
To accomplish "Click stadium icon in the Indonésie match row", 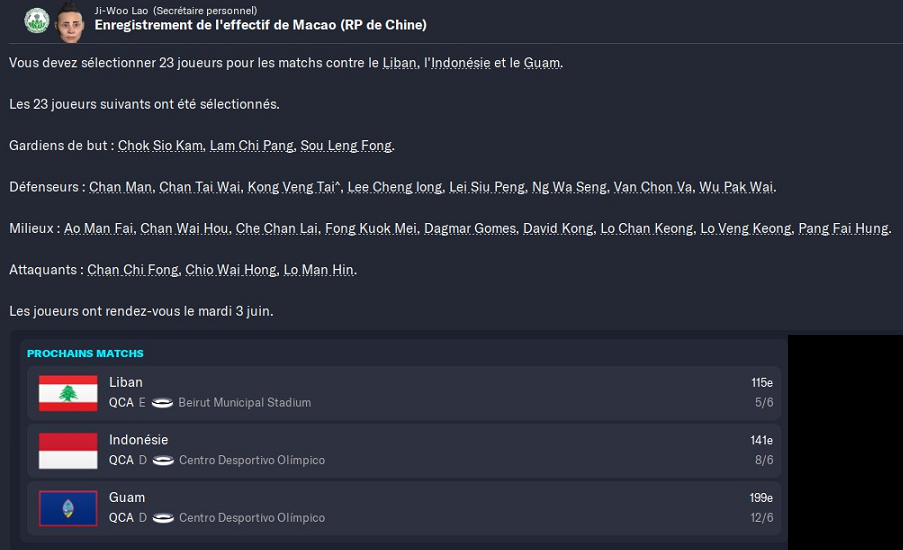I will tap(163, 461).
